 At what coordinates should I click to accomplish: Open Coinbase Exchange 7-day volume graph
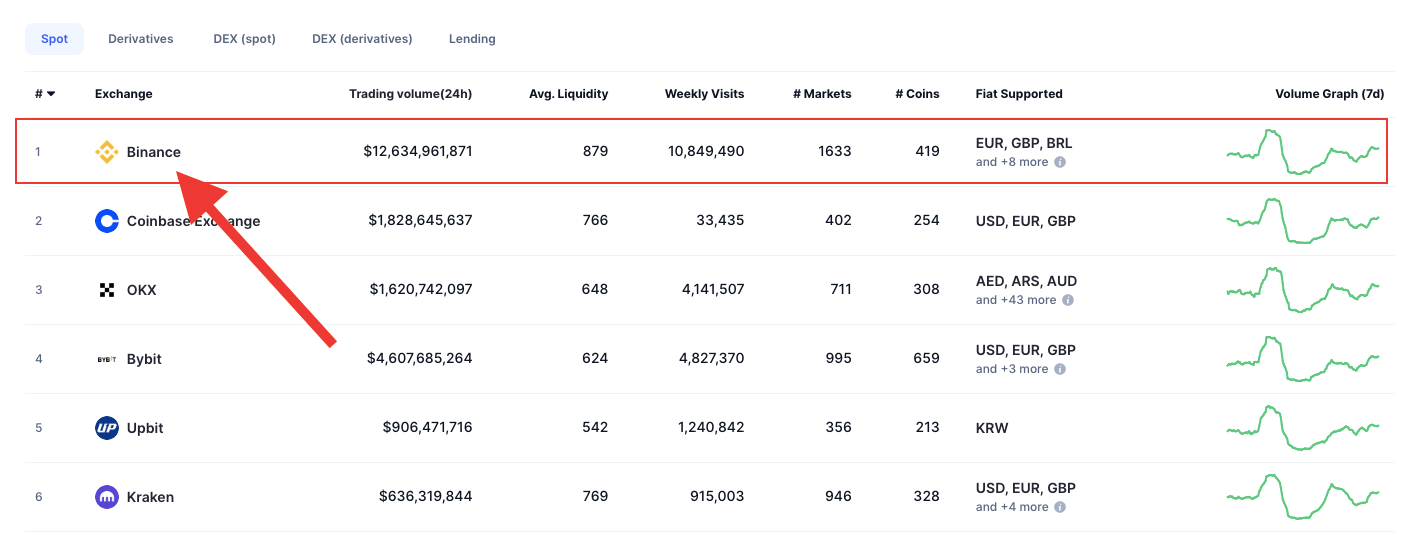1304,221
